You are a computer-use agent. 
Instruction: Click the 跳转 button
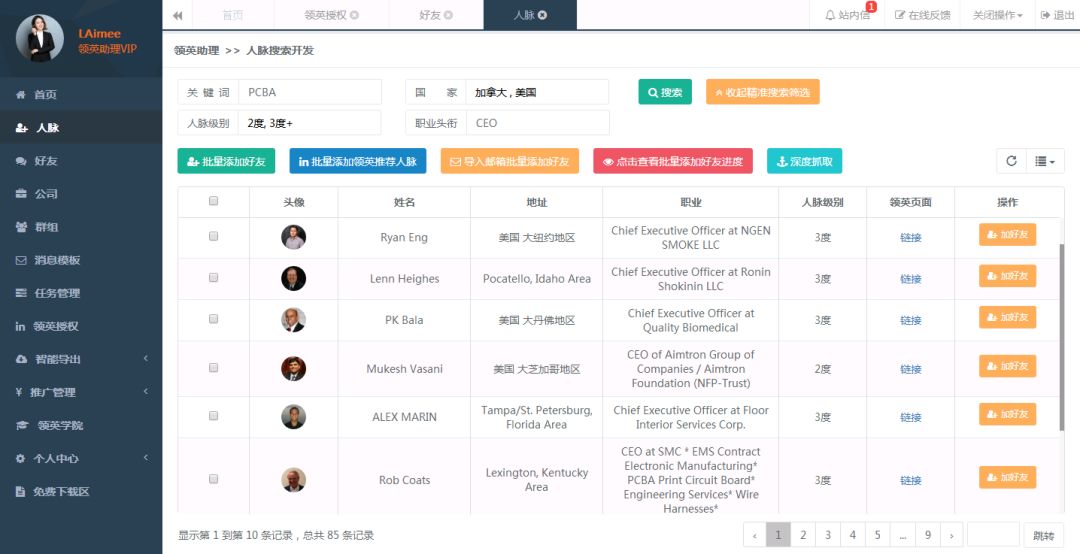tap(1043, 535)
